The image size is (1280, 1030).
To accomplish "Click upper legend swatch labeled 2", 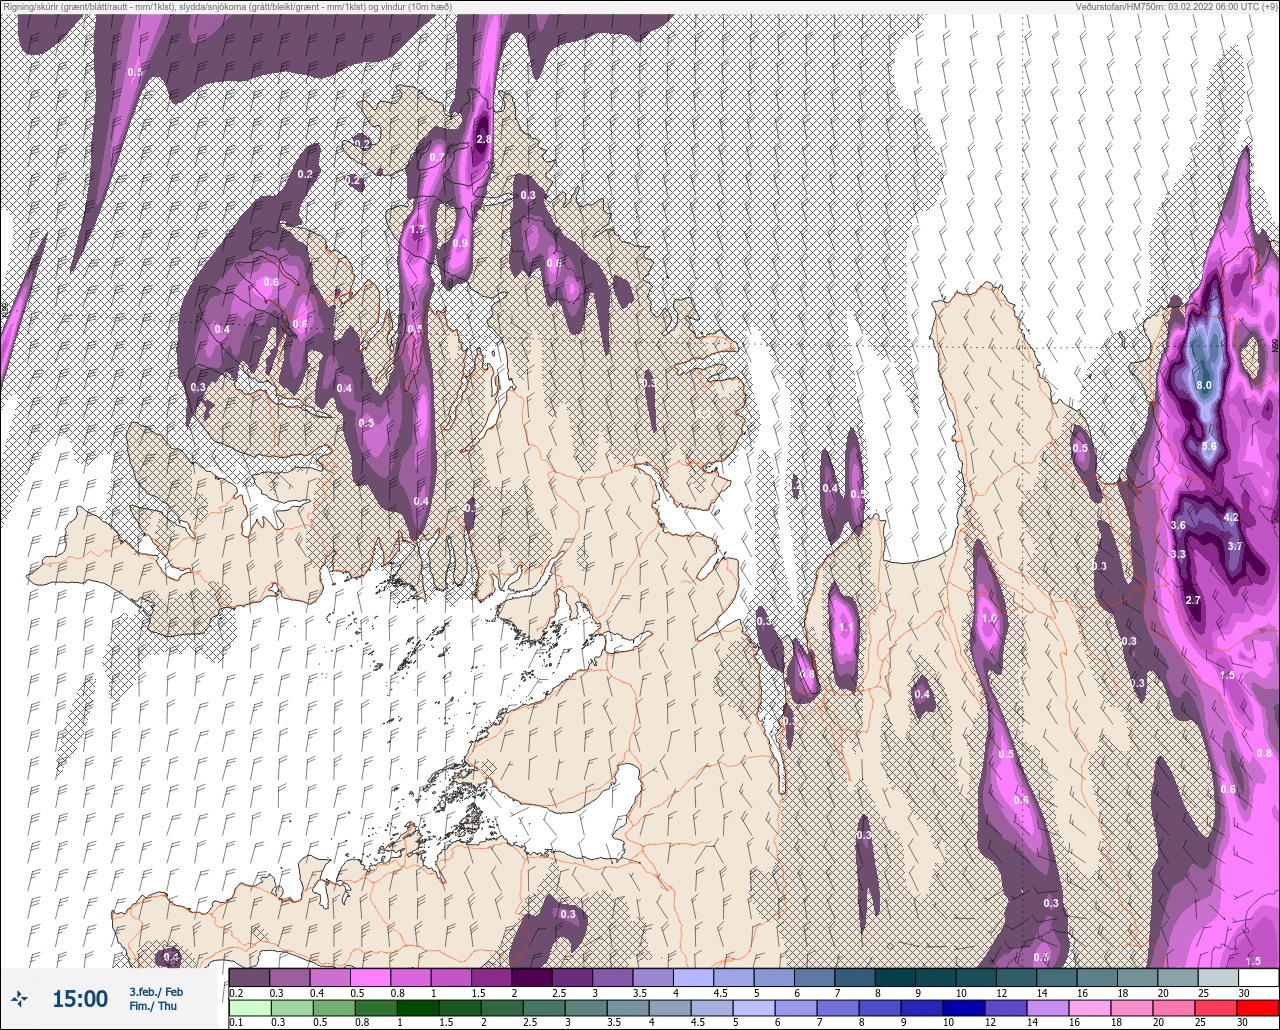I will click(531, 977).
